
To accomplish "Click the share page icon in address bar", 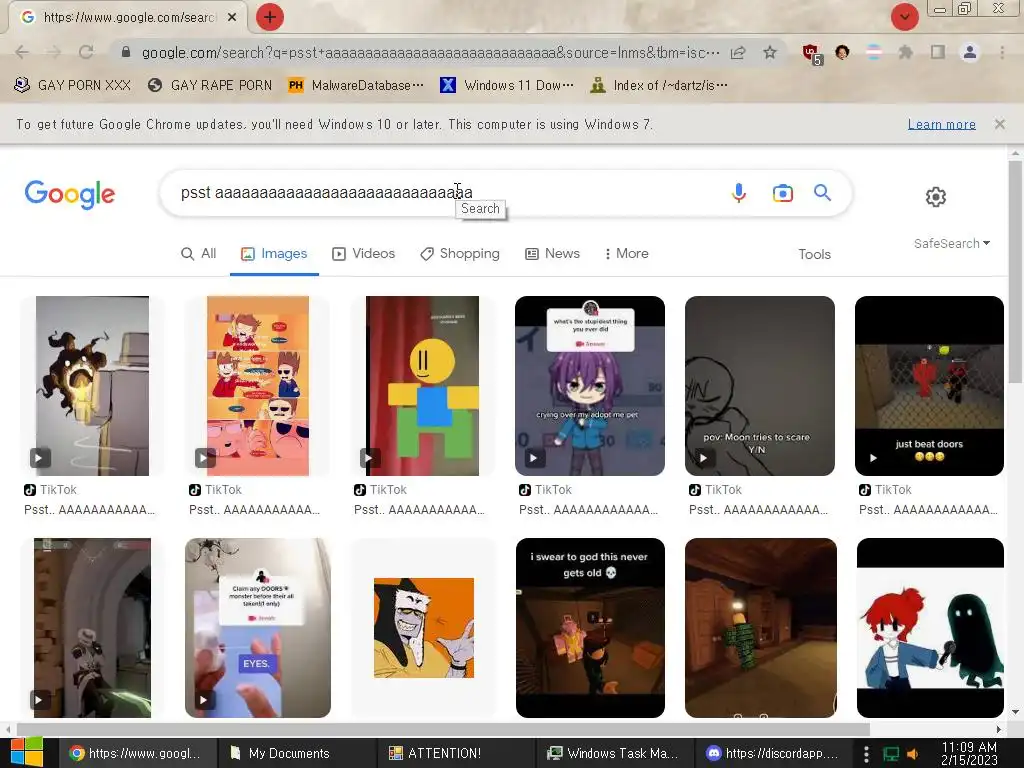I will coord(738,52).
